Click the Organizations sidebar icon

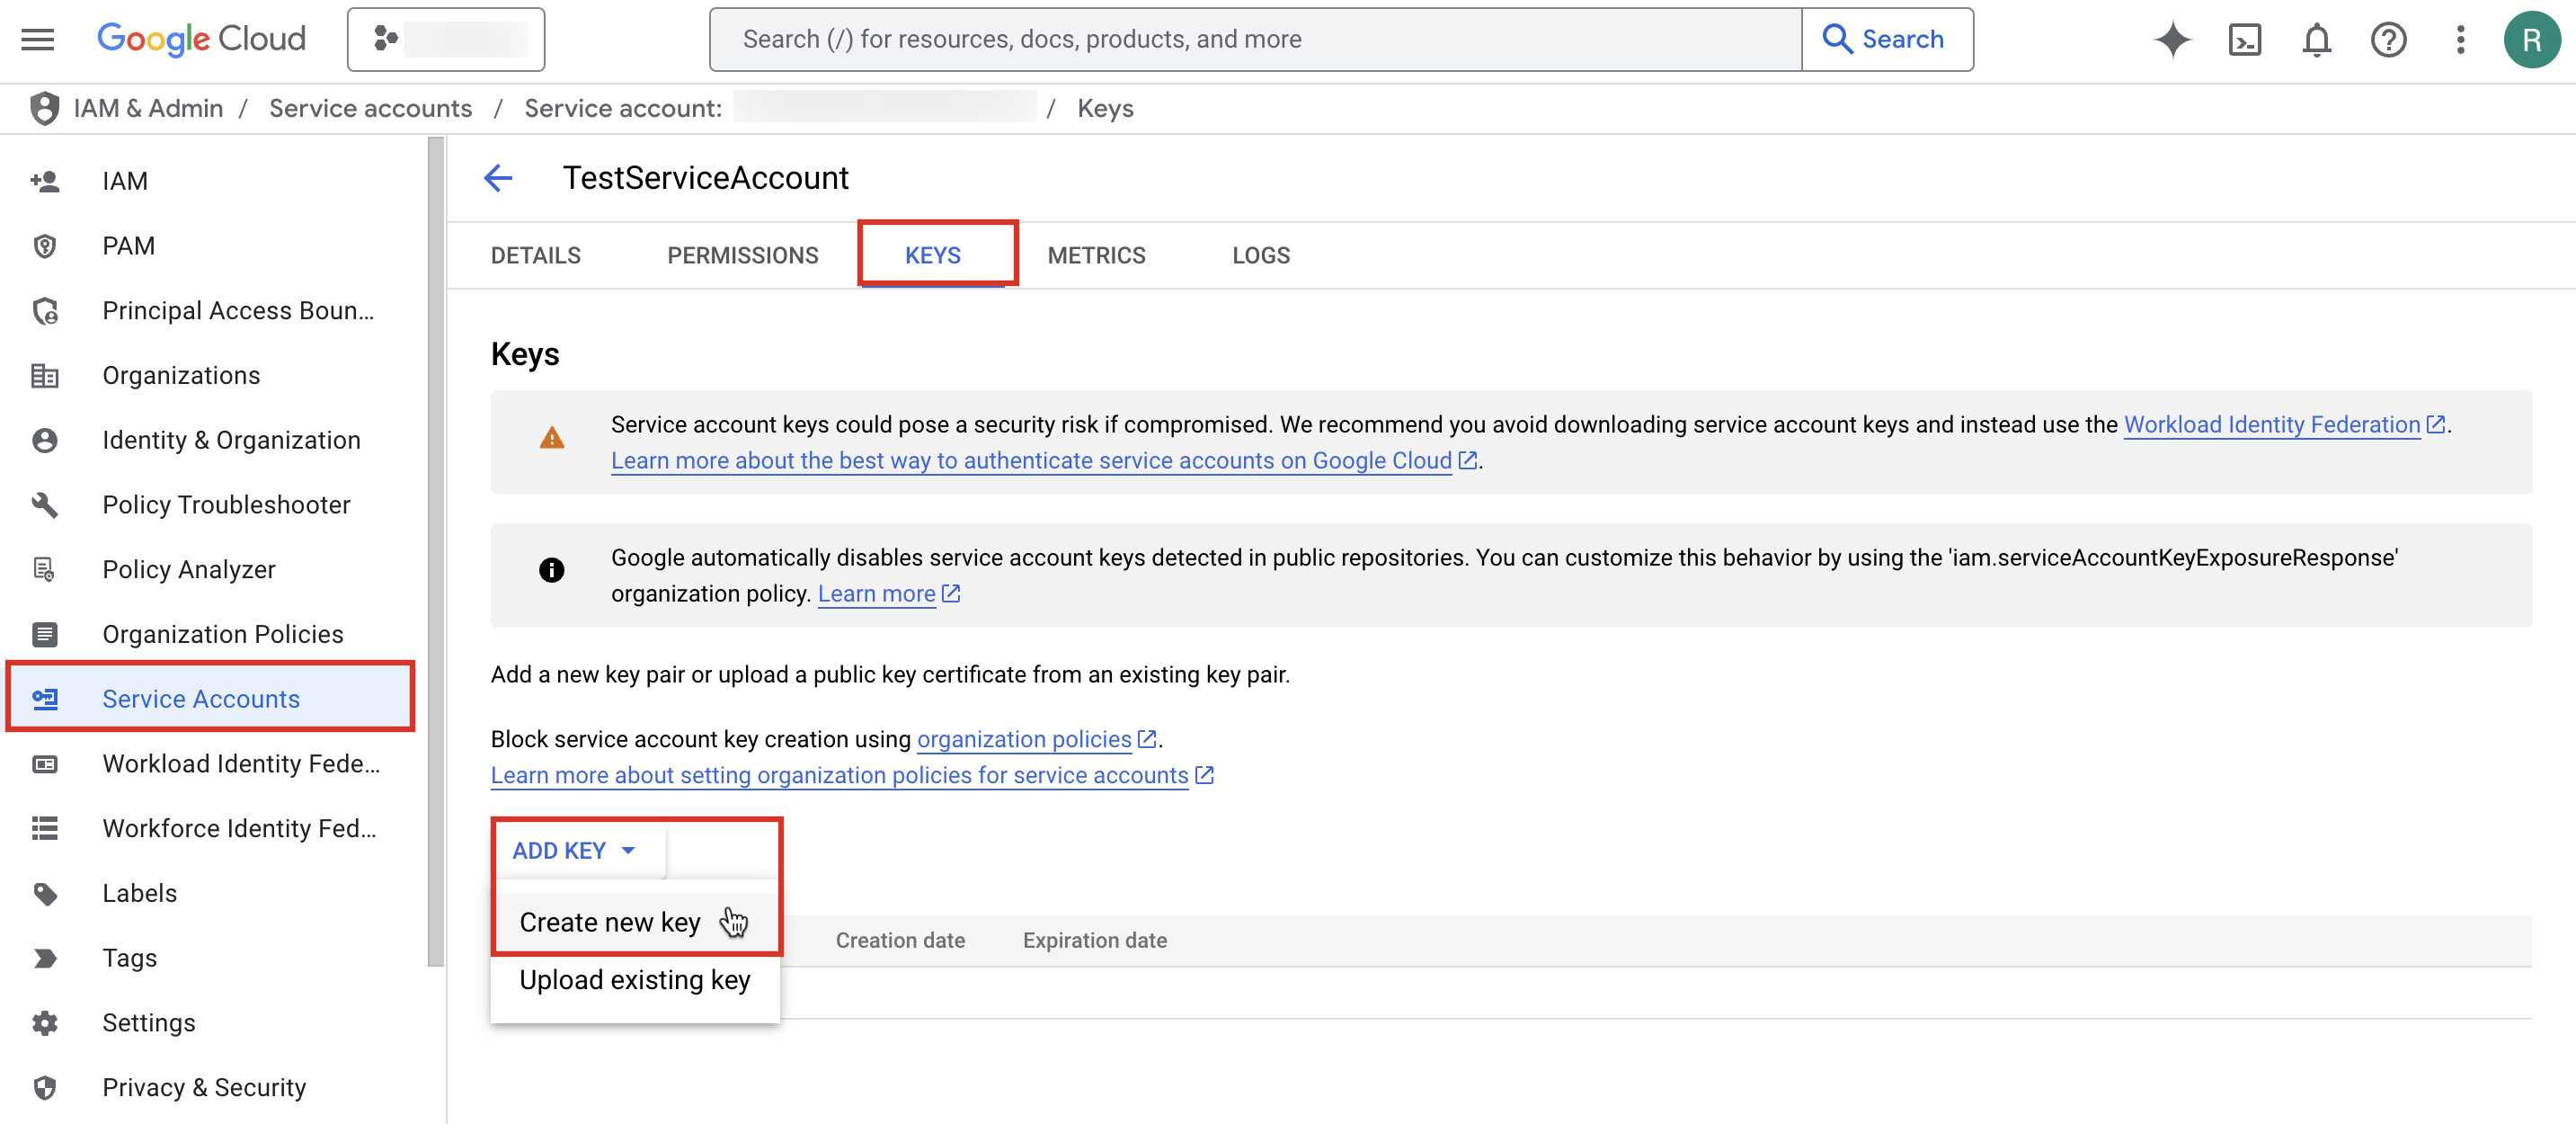pos(45,376)
